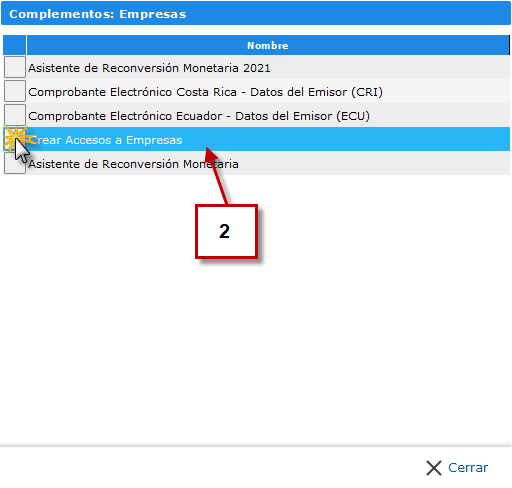The image size is (512, 488).
Task: Tick the box for the last Asistente de Reconversión Monetaria row
Action: 15,163
